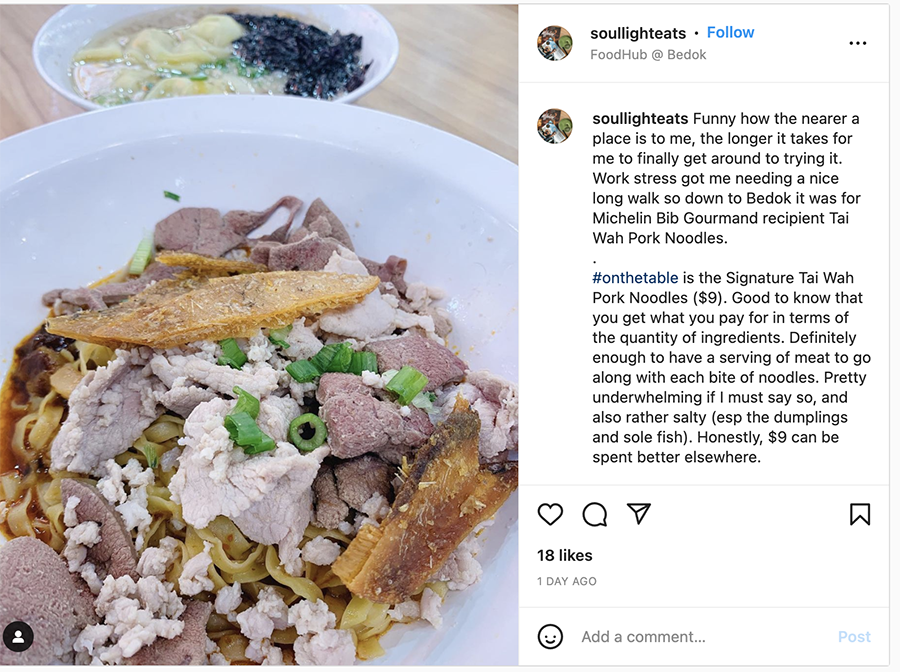Click the 1 DAY AGO timestamp
Screen dimensions: 900x672
coord(567,581)
